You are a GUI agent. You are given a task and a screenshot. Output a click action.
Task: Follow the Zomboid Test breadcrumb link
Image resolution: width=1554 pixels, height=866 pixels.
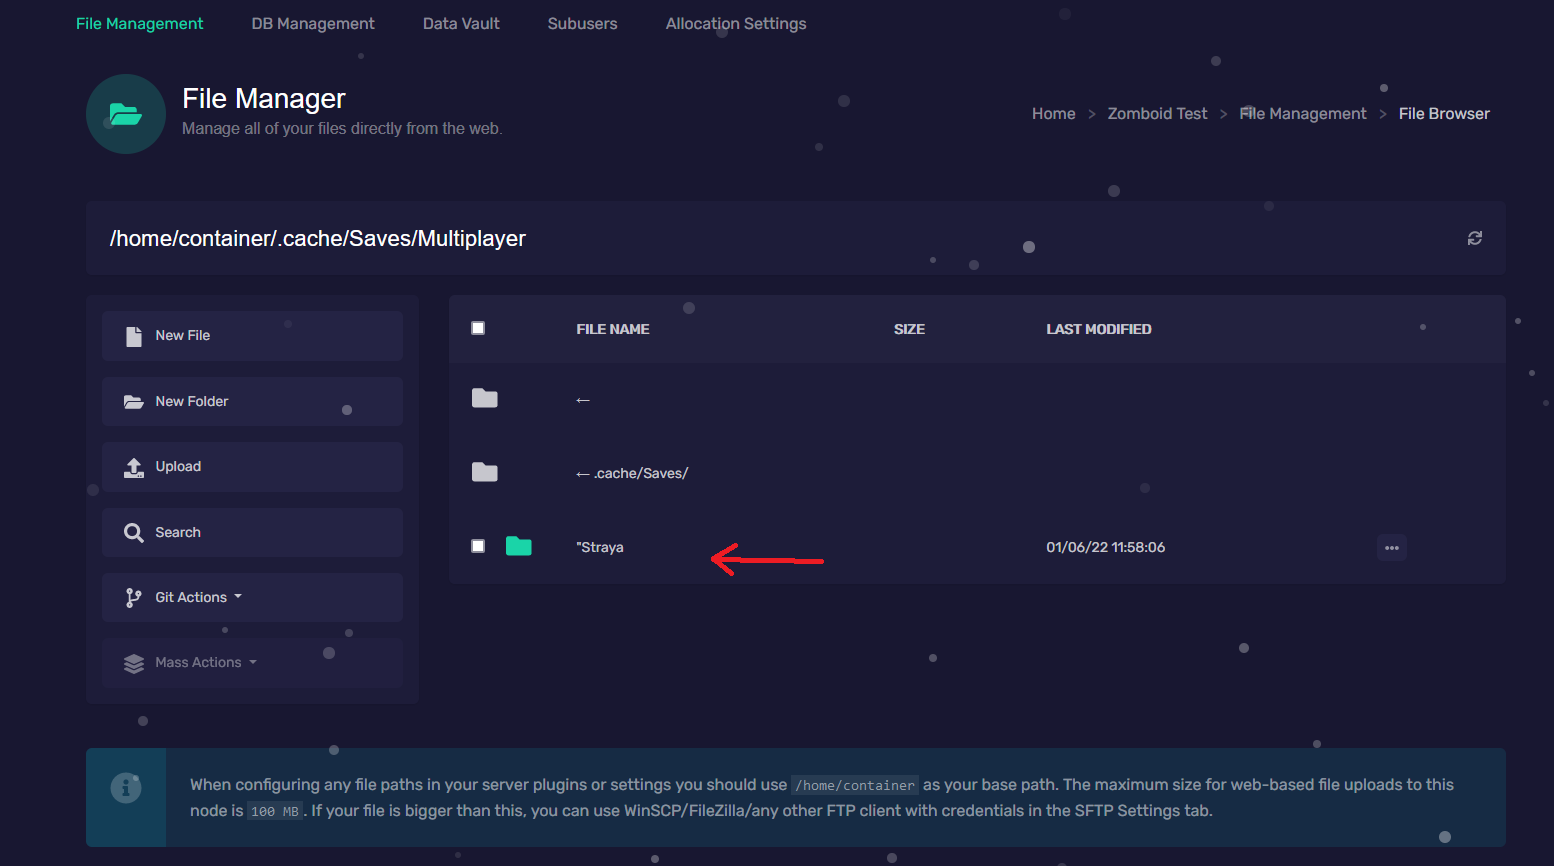(1157, 114)
